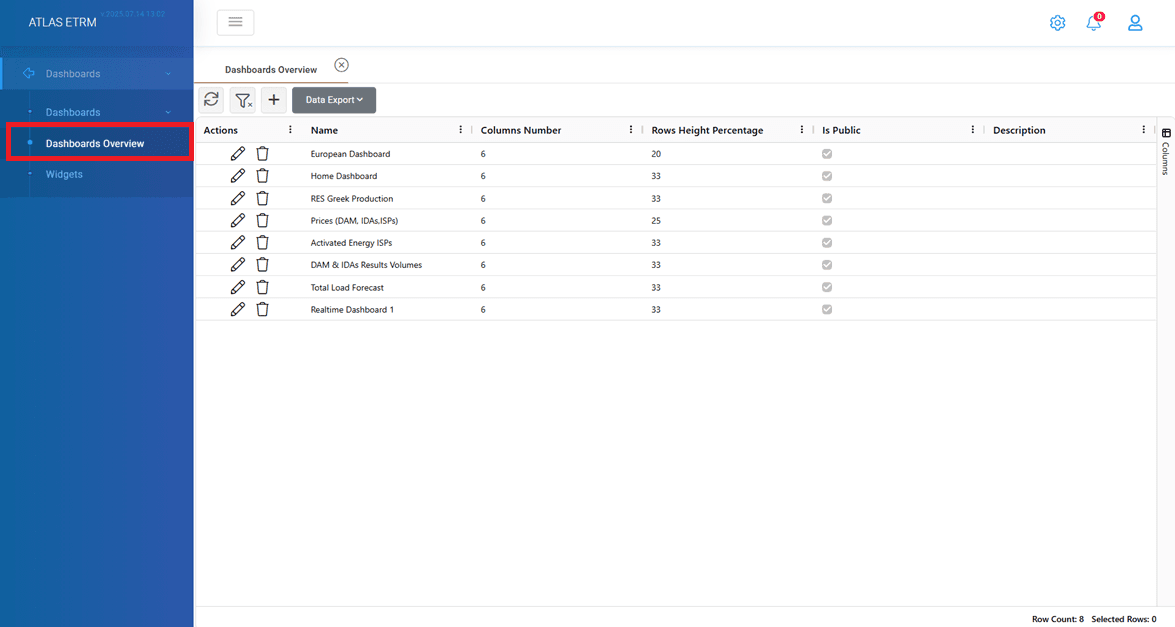This screenshot has height=627, width=1175.
Task: Toggle Is Public for Total Load Forecast
Action: tap(827, 287)
